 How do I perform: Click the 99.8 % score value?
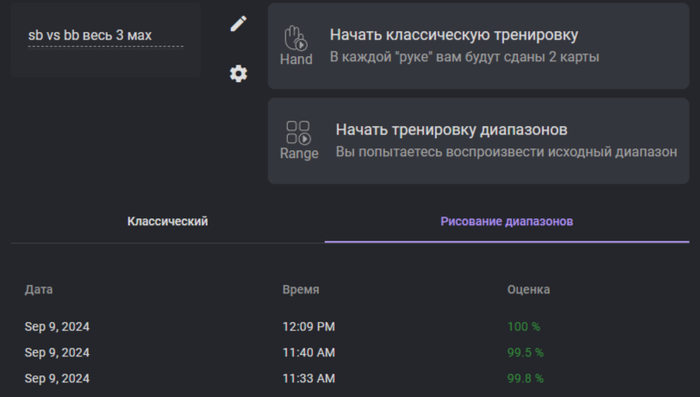(525, 378)
